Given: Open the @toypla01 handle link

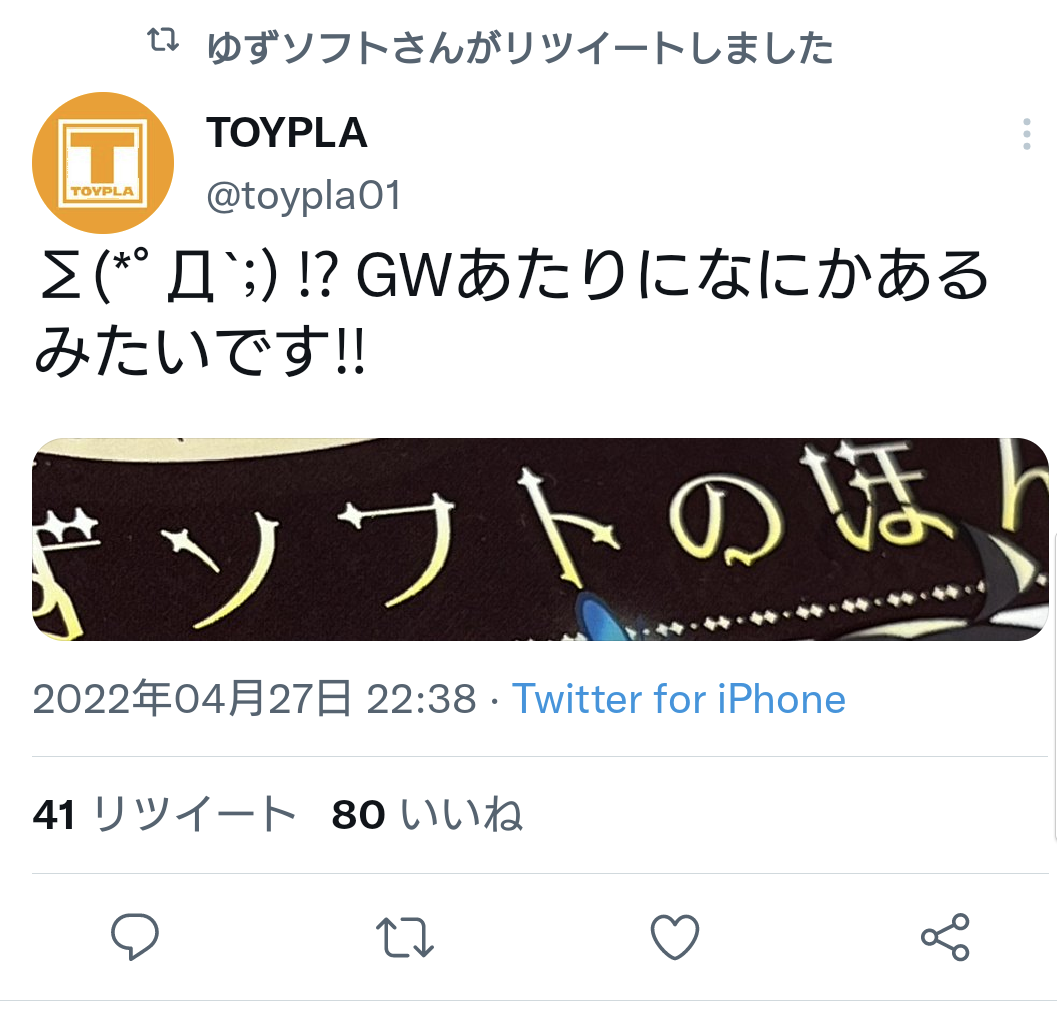Looking at the screenshot, I should (x=304, y=196).
